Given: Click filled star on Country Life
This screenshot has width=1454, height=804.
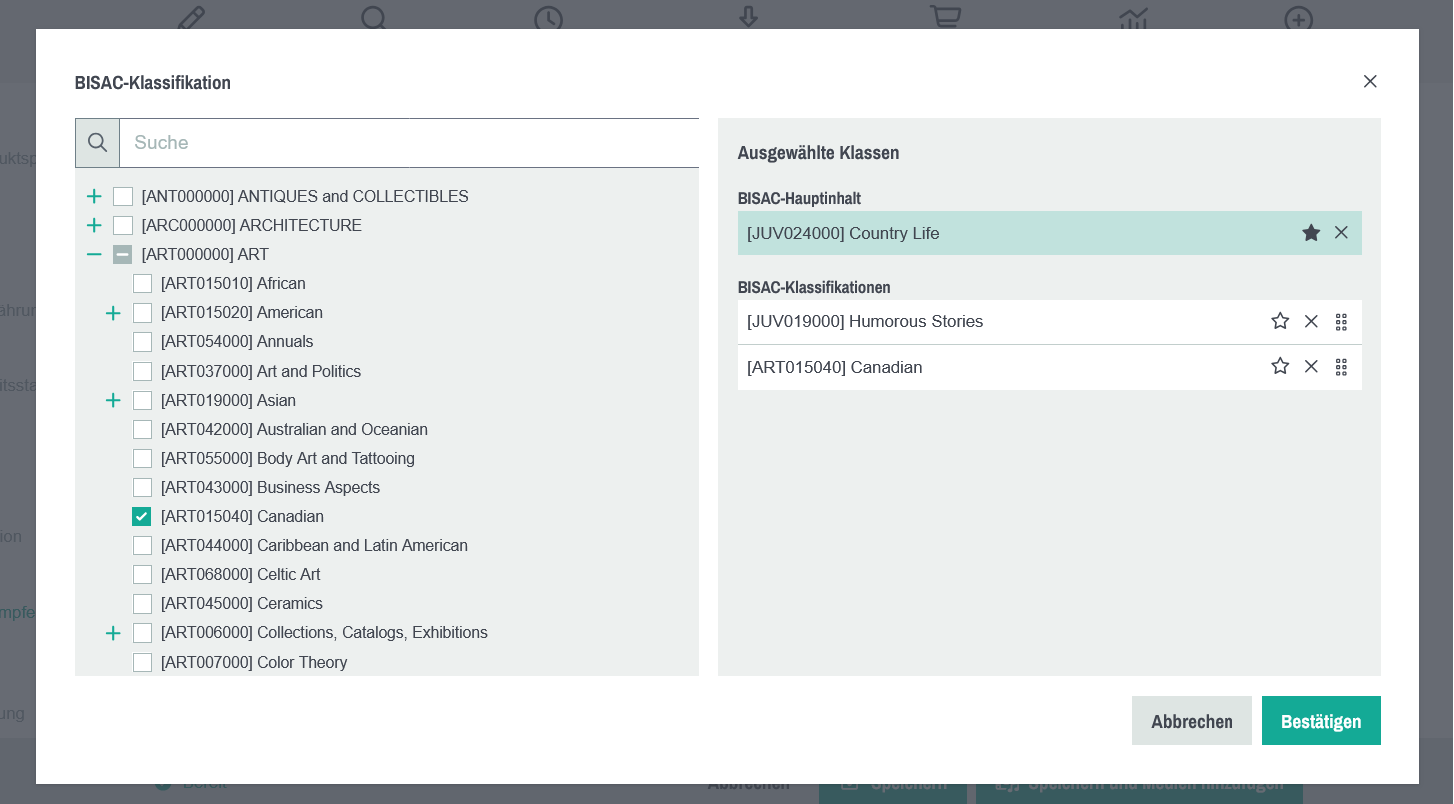Looking at the screenshot, I should coord(1311,233).
